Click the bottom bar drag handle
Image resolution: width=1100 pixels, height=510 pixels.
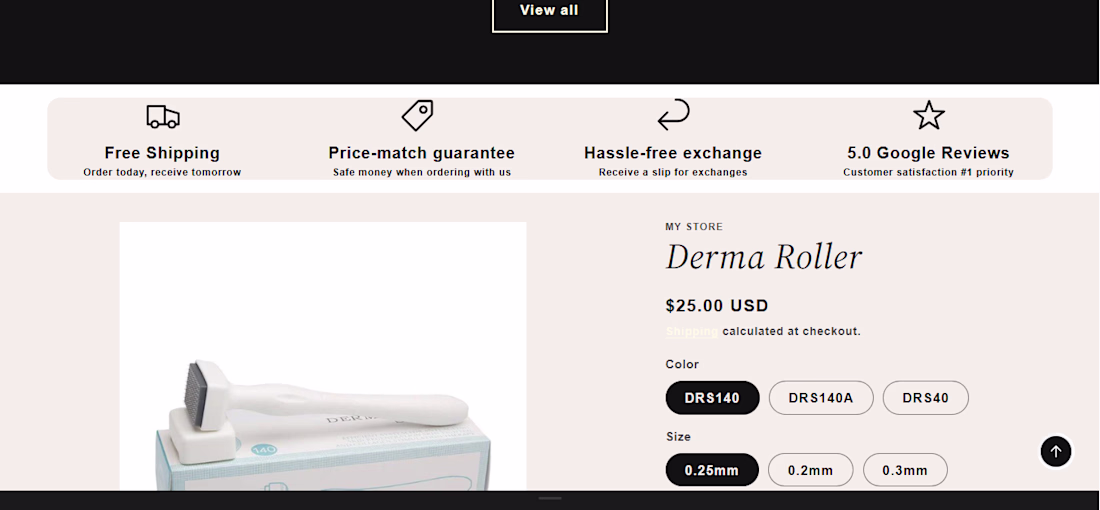(550, 498)
